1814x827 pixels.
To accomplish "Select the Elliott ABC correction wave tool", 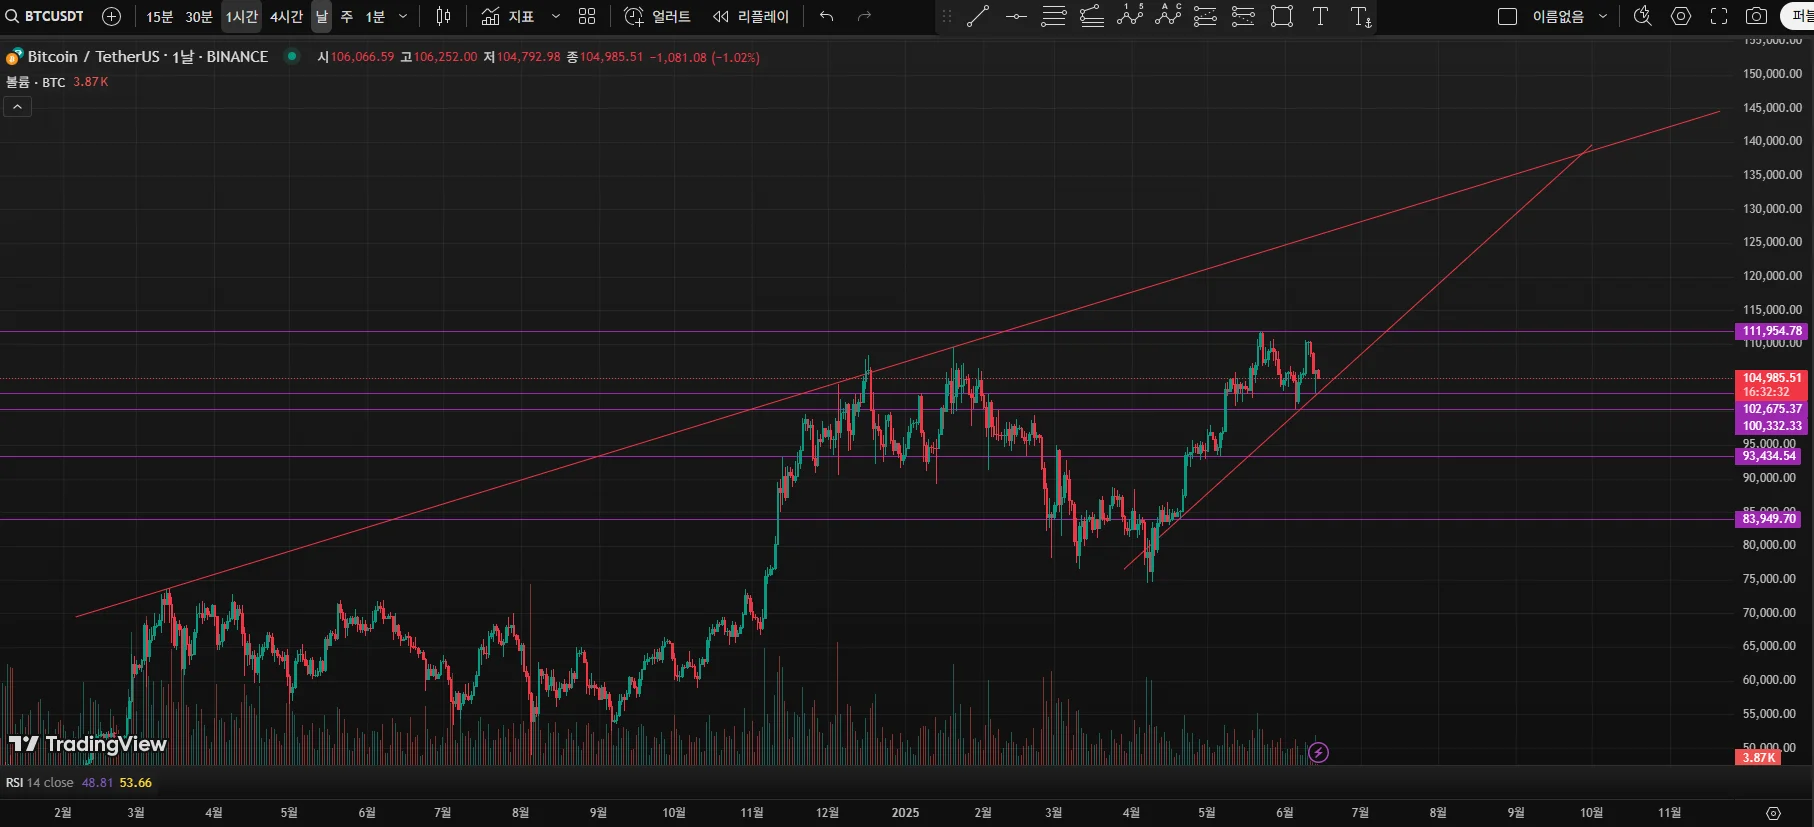I will tap(1168, 16).
